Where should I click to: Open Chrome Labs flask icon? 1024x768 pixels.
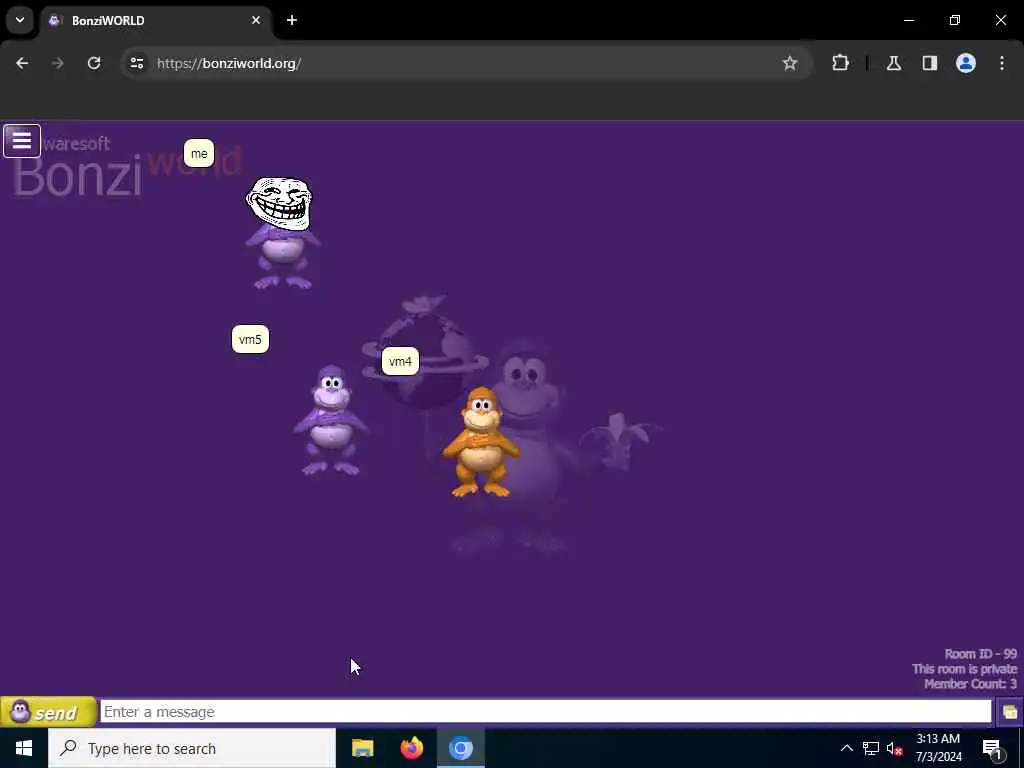tap(894, 63)
